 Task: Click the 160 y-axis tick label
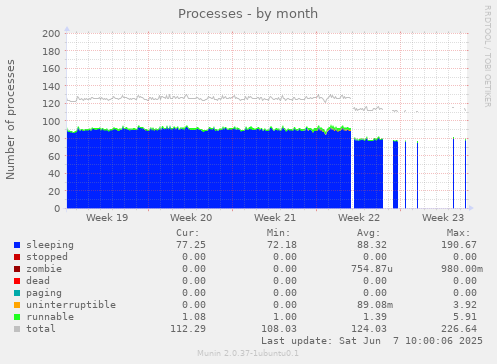(51, 69)
